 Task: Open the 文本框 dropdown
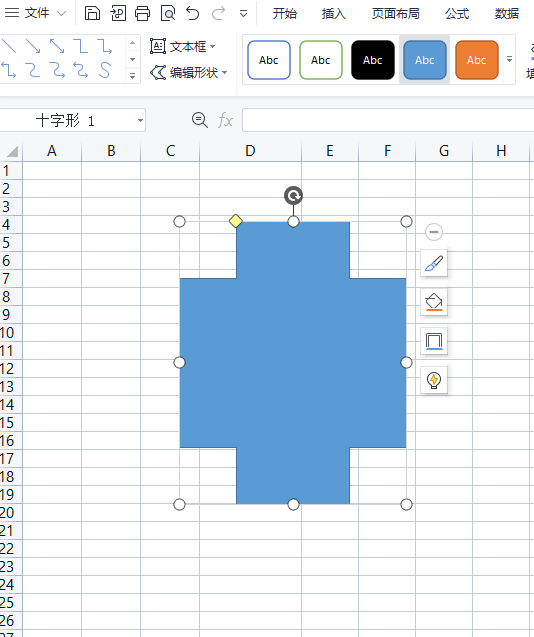(182, 47)
